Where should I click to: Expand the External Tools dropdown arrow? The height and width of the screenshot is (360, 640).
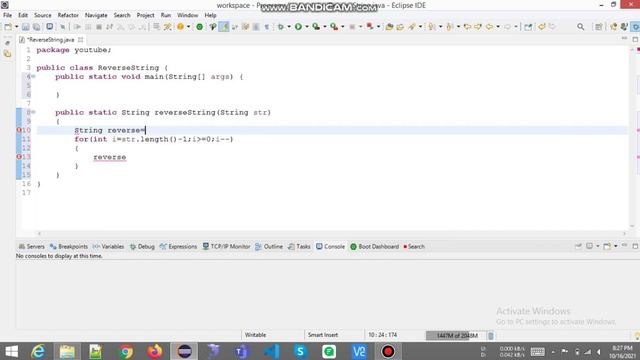tap(342, 27)
